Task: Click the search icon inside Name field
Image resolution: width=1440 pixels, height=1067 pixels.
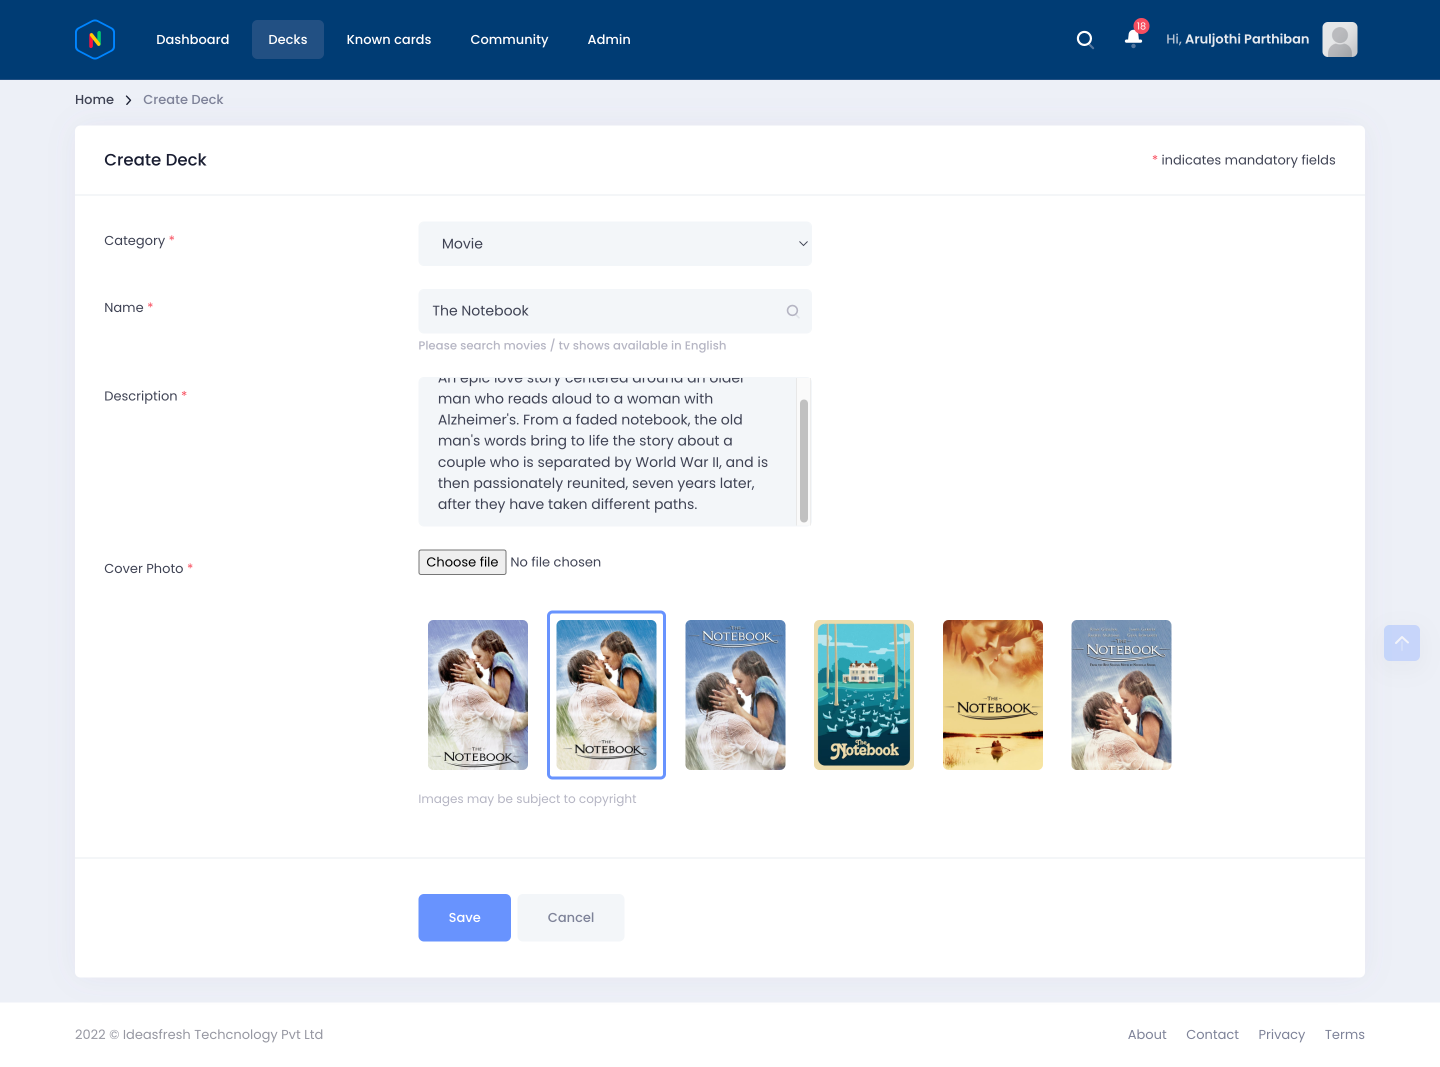Action: pyautogui.click(x=792, y=311)
